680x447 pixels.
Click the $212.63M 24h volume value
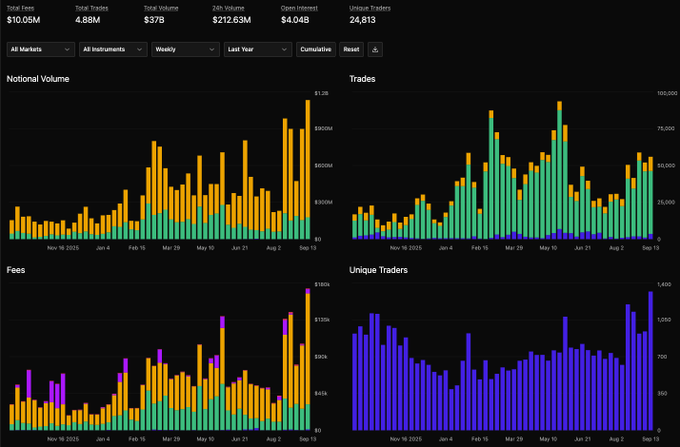pyautogui.click(x=232, y=20)
